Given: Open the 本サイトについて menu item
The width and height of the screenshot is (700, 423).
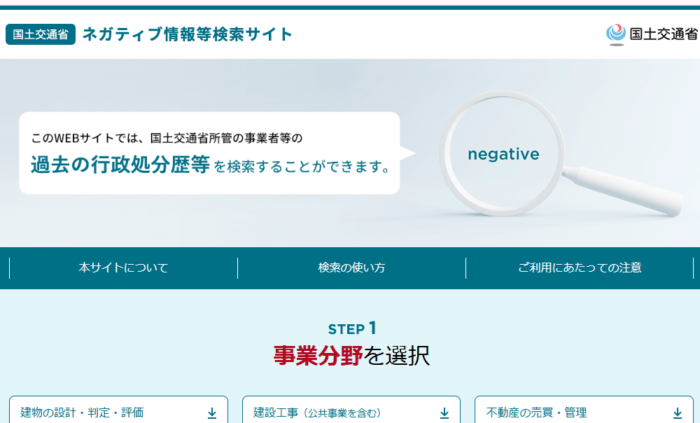Looking at the screenshot, I should (123, 268).
